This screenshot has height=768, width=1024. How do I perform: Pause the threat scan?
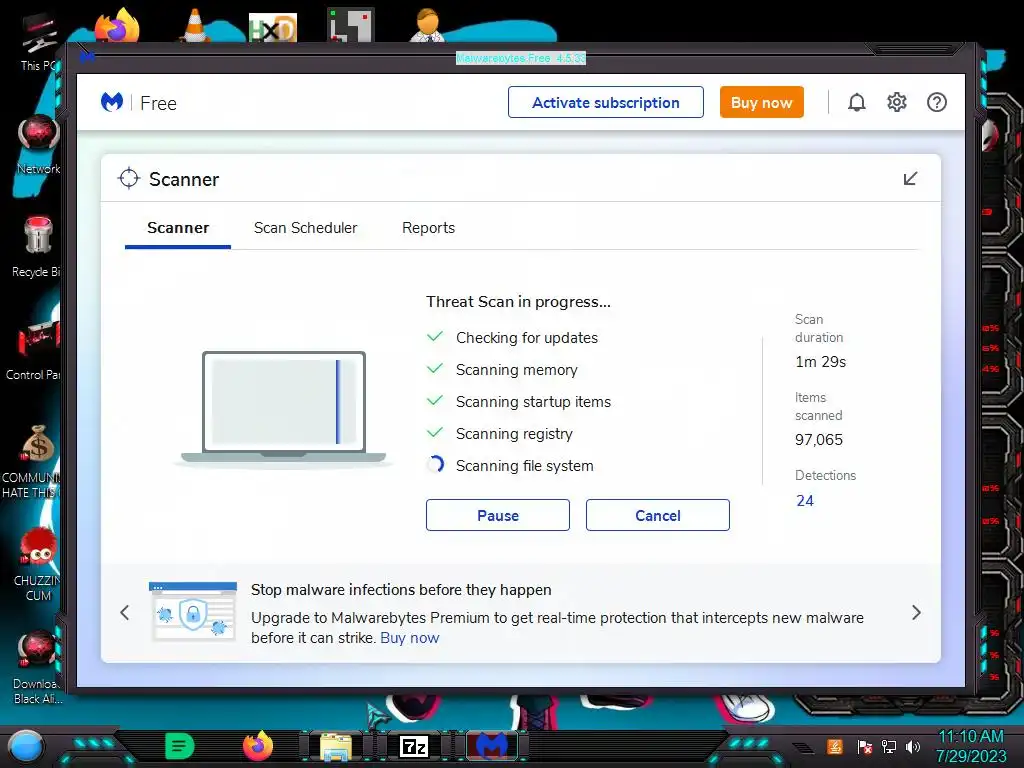[x=498, y=515]
